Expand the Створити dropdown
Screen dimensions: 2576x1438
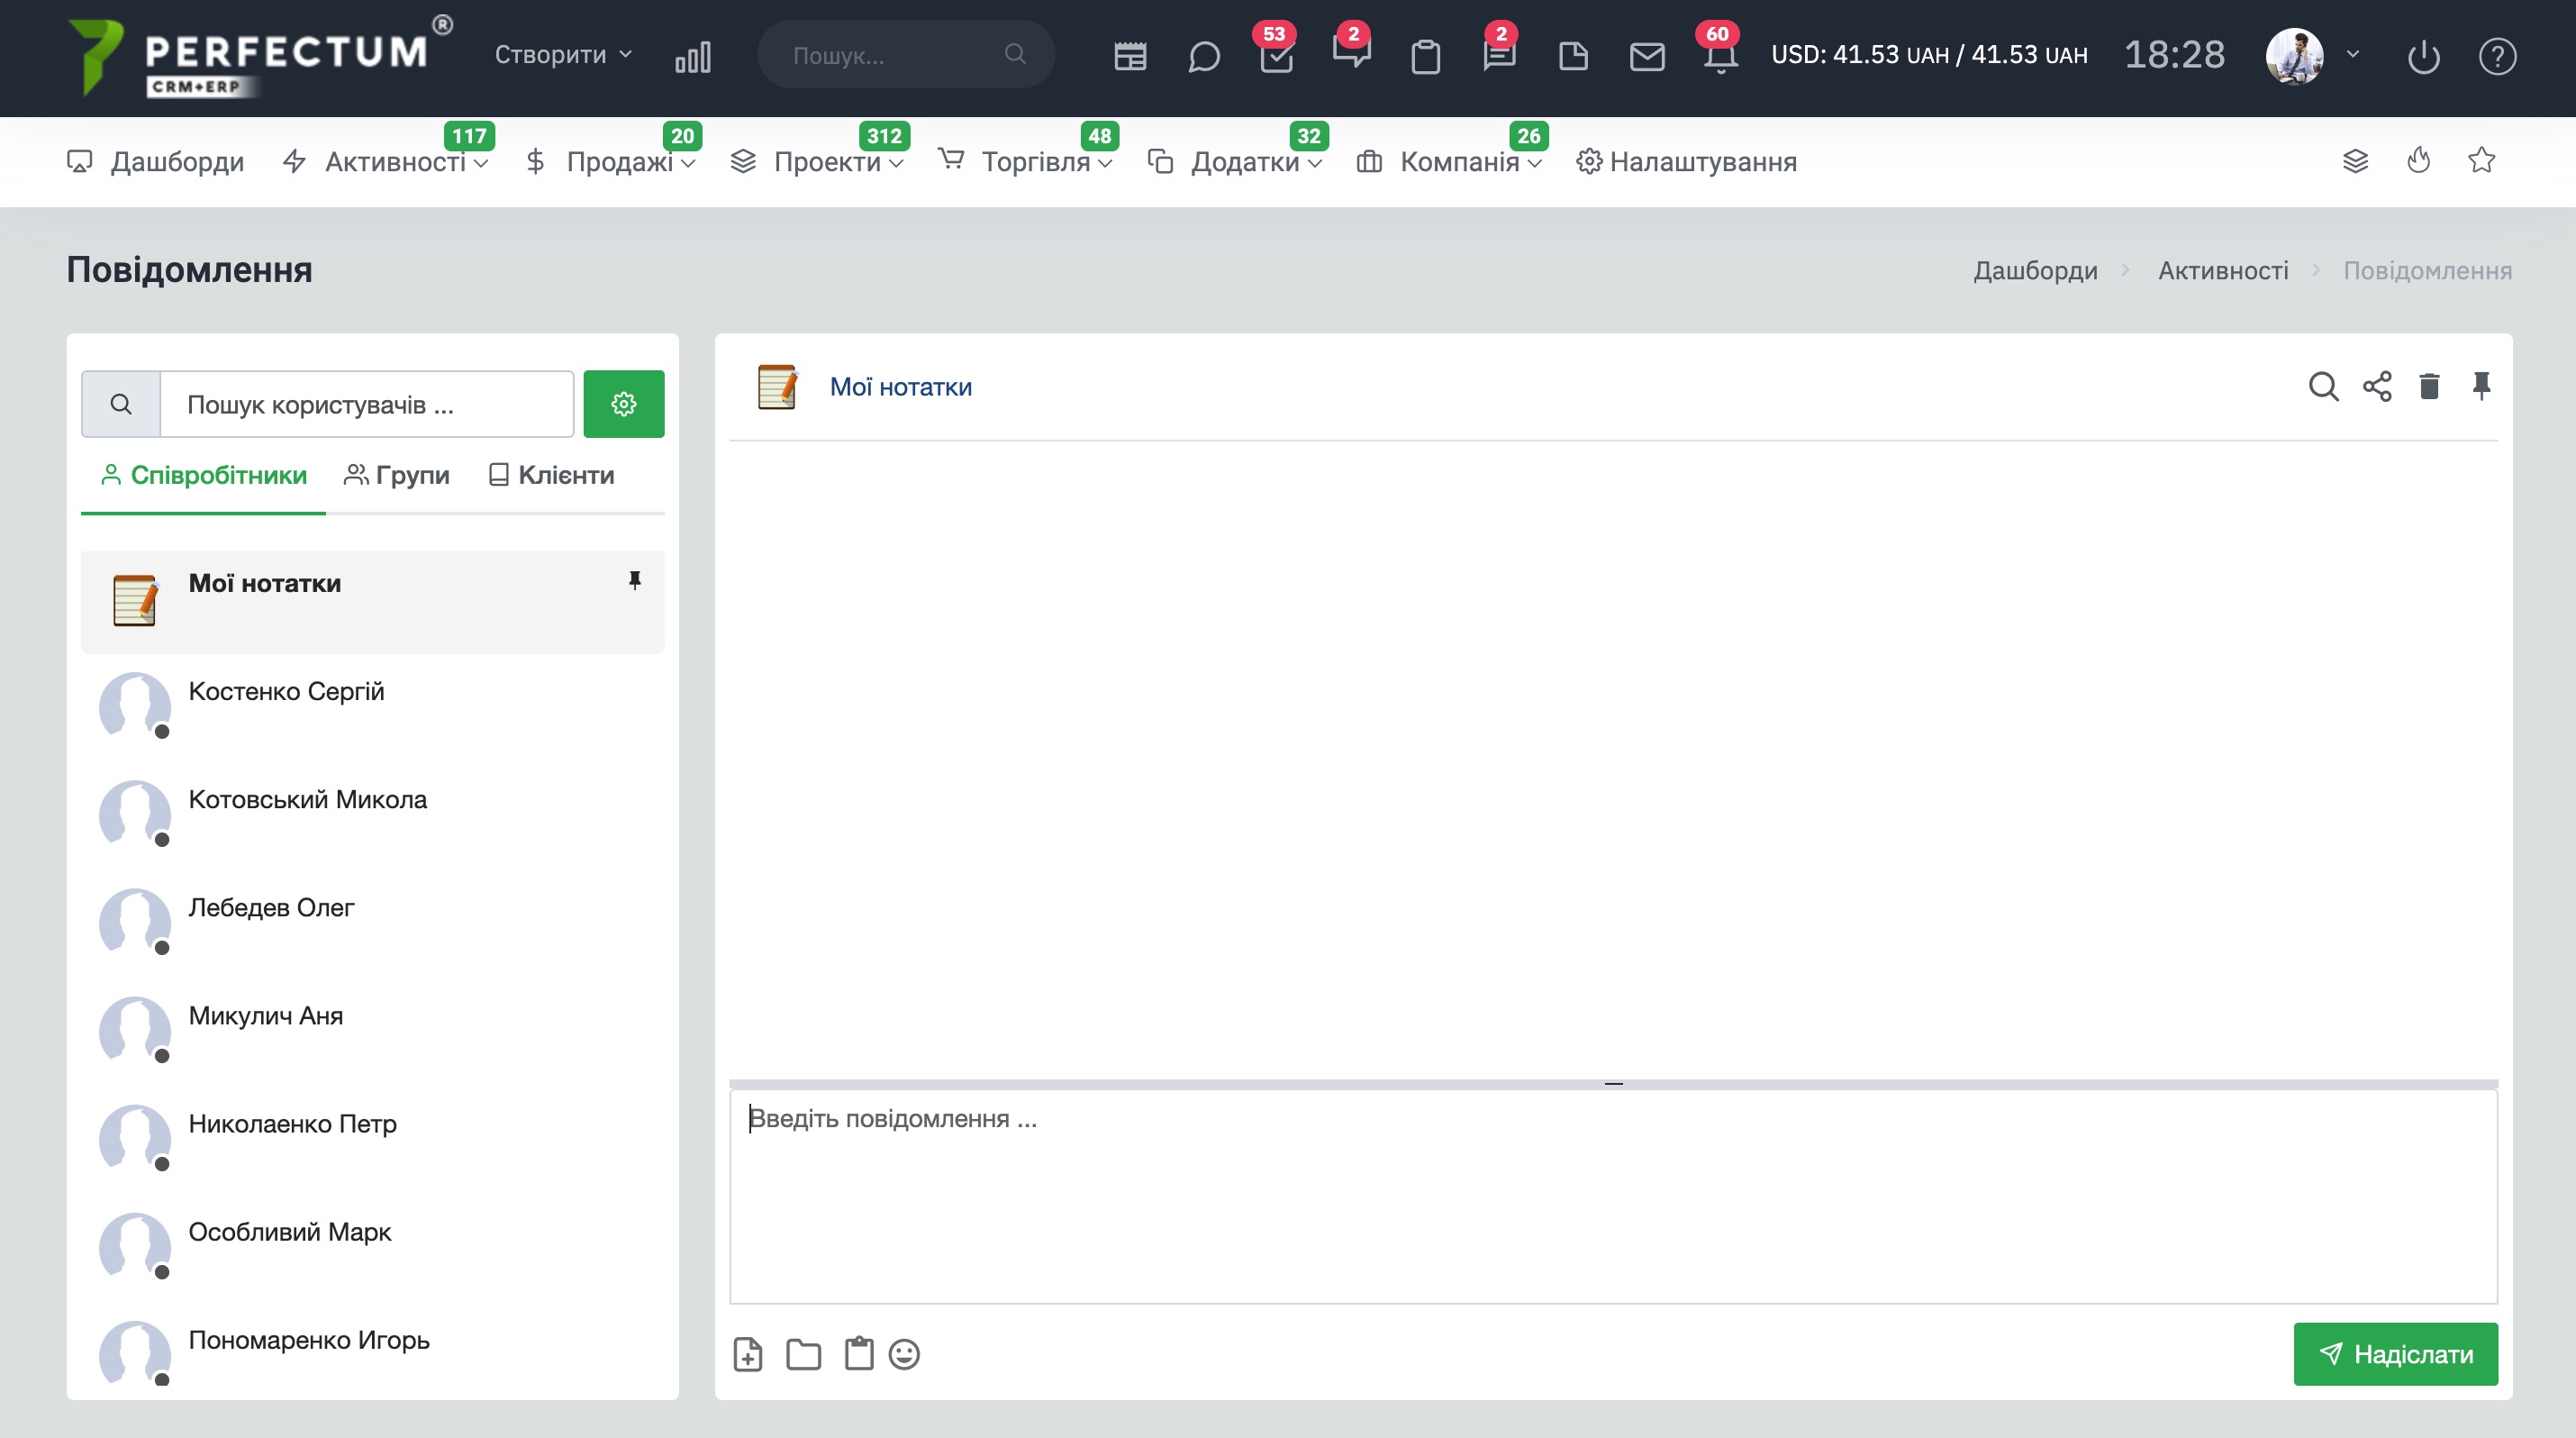(564, 54)
